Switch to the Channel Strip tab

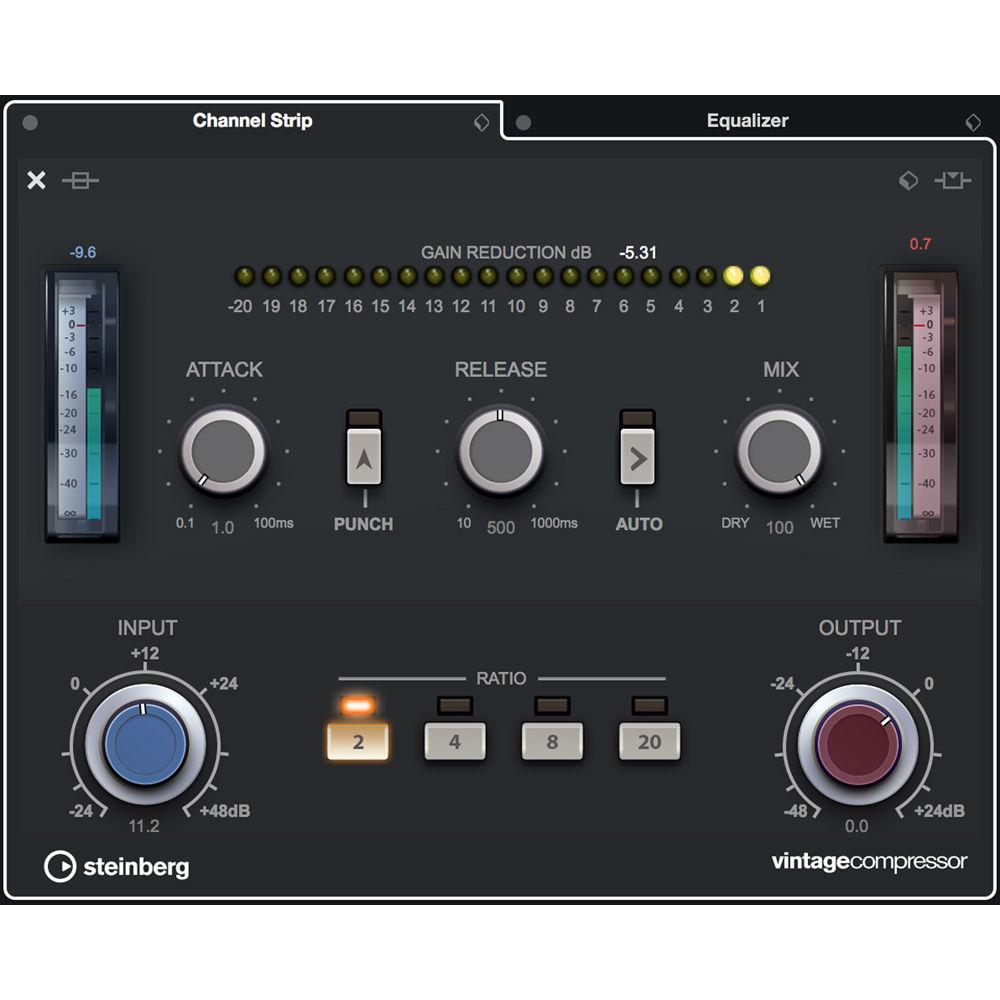[253, 120]
